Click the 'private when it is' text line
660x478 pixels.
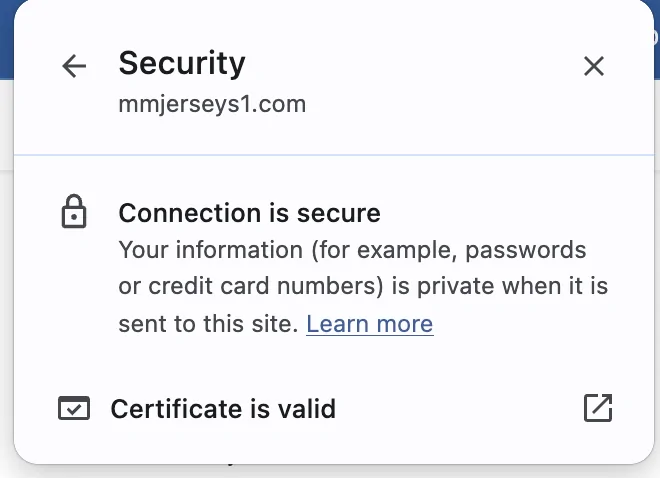(x=512, y=286)
